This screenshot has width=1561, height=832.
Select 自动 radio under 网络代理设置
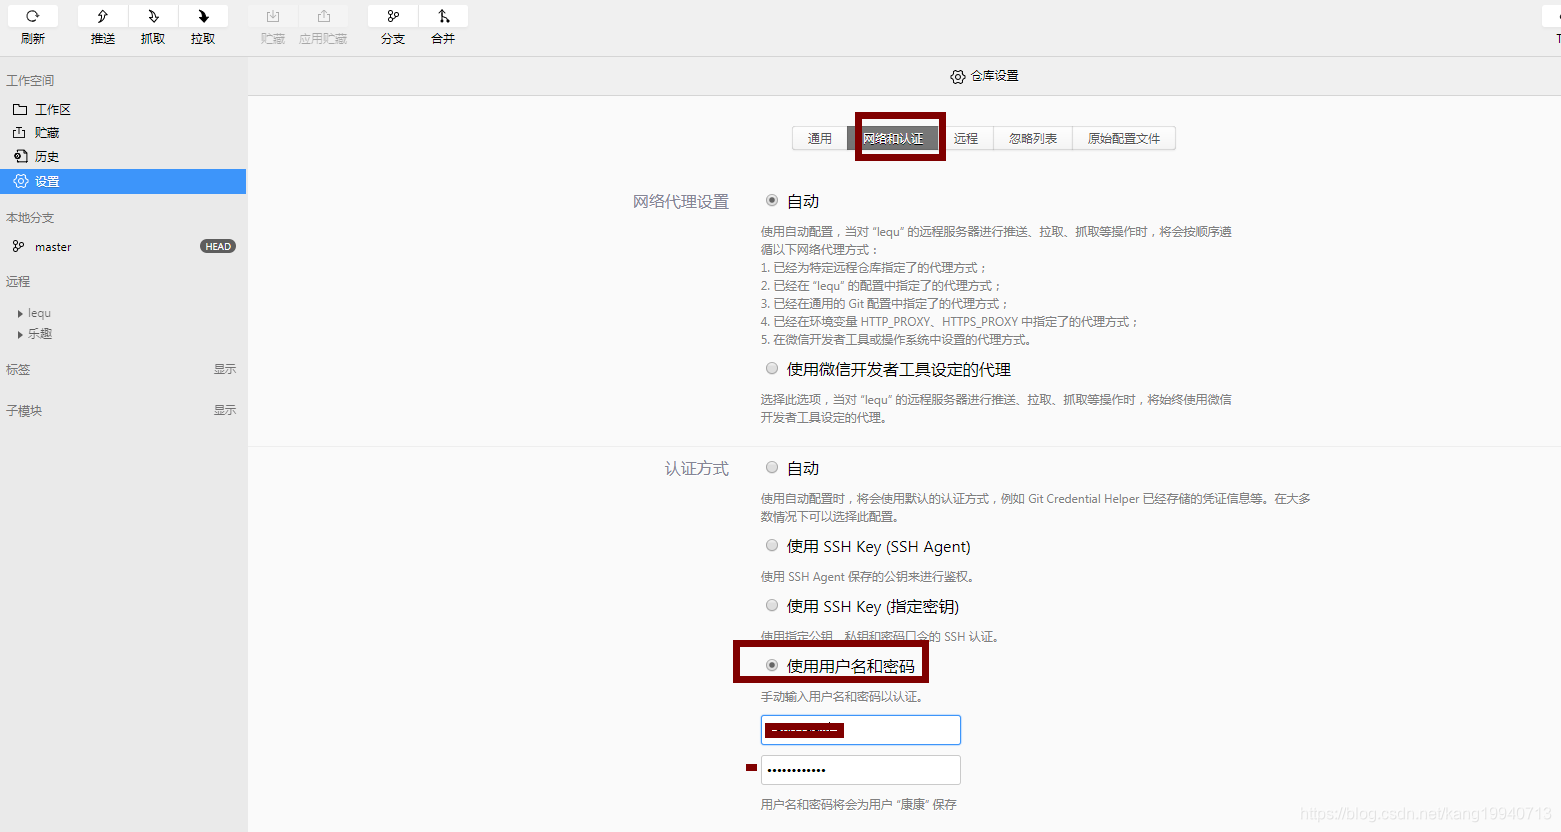pyautogui.click(x=772, y=200)
